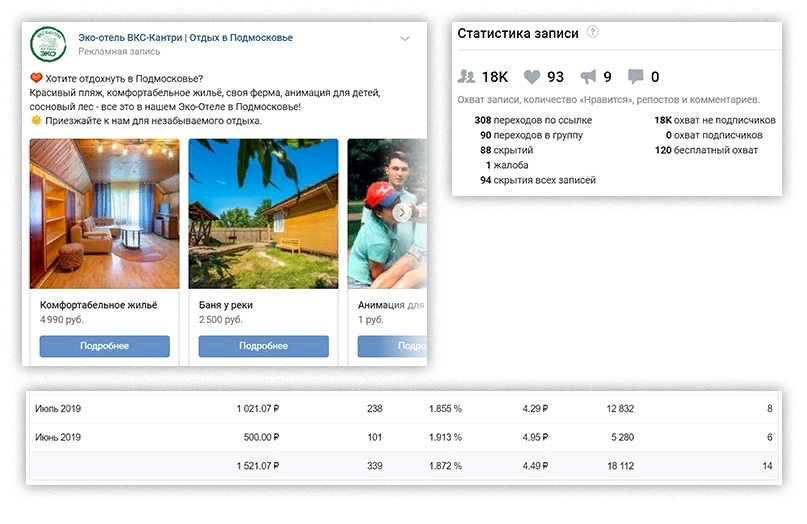
Task: Click the 1.872 % total CTR cell
Action: (x=445, y=466)
